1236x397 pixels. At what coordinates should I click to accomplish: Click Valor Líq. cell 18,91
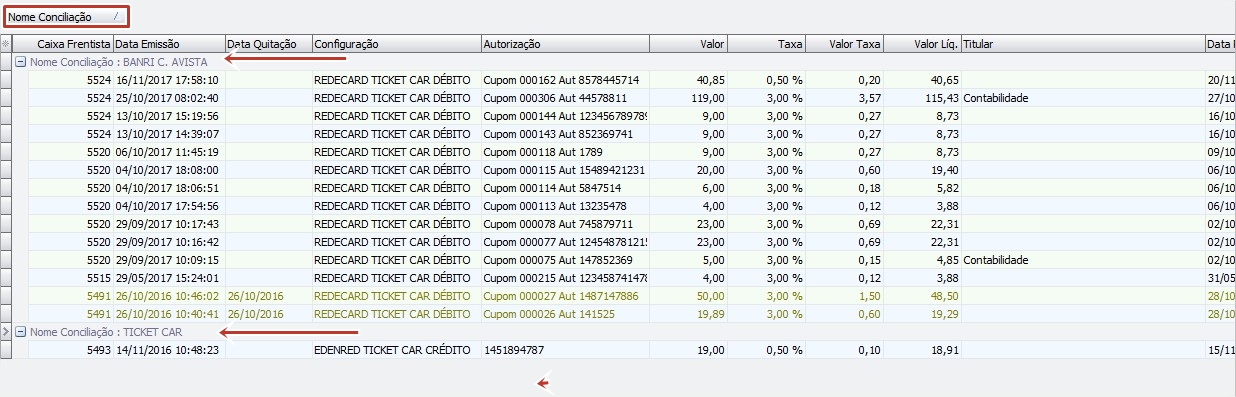coord(922,349)
